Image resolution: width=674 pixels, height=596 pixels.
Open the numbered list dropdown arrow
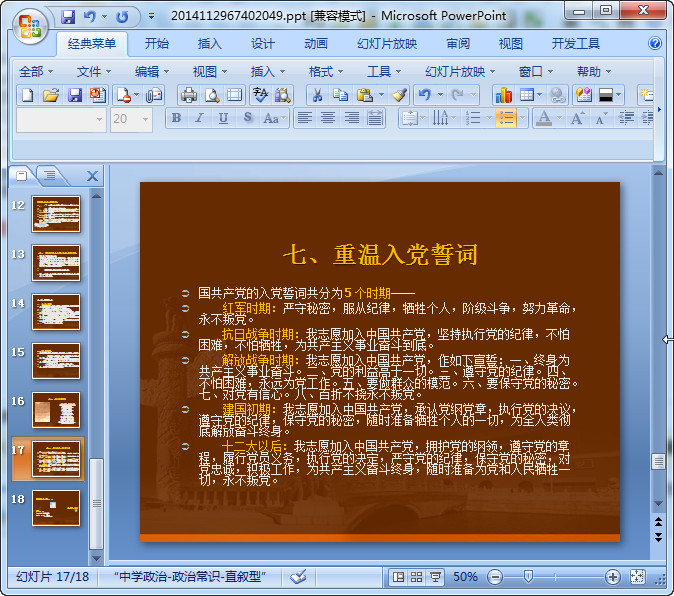[x=489, y=118]
